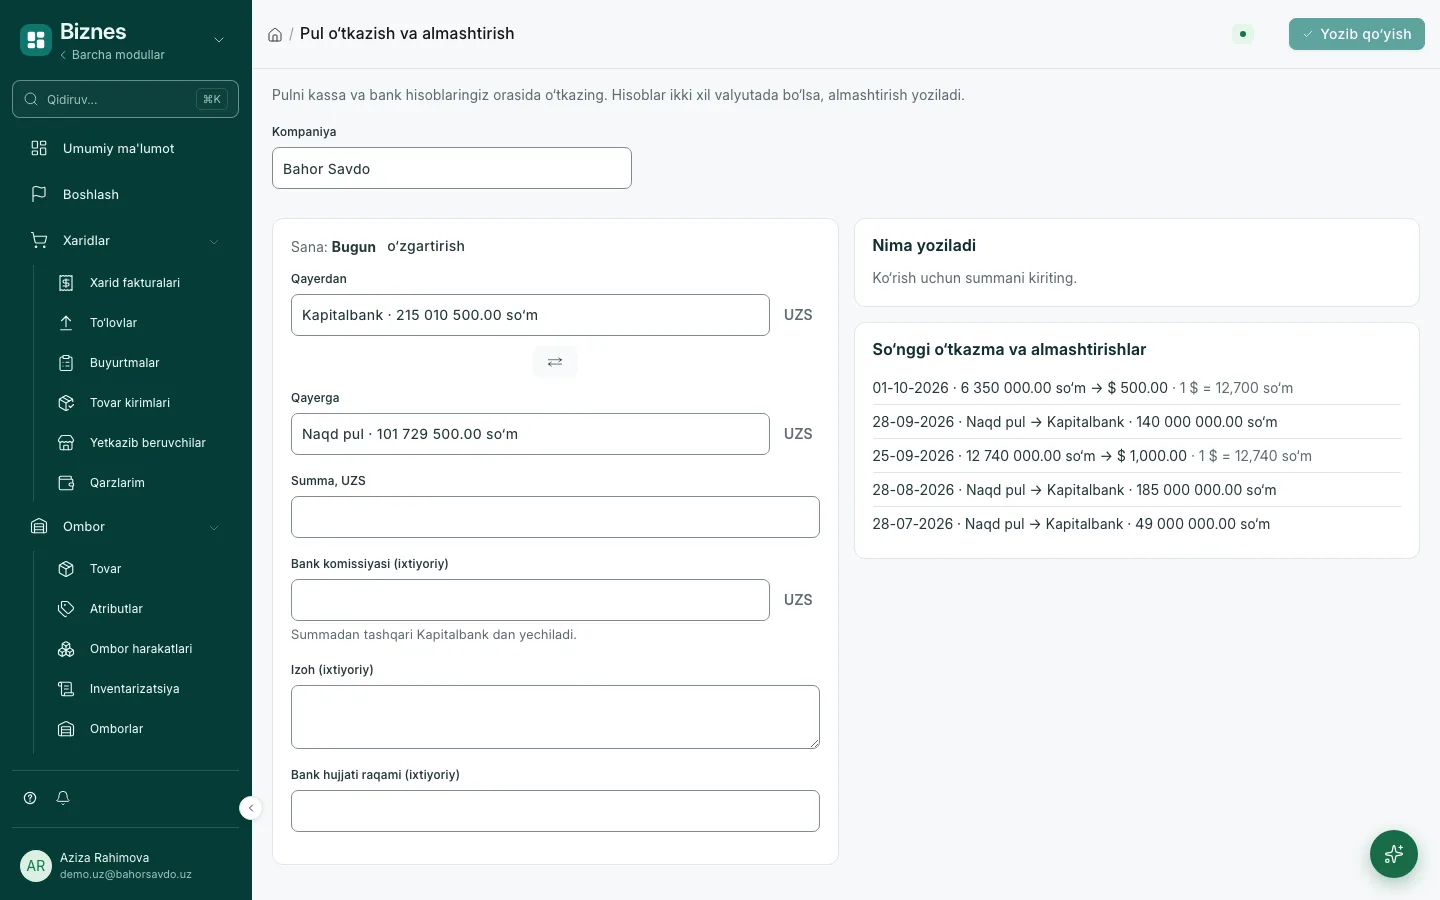Click the Qidiruv search field

125,99
